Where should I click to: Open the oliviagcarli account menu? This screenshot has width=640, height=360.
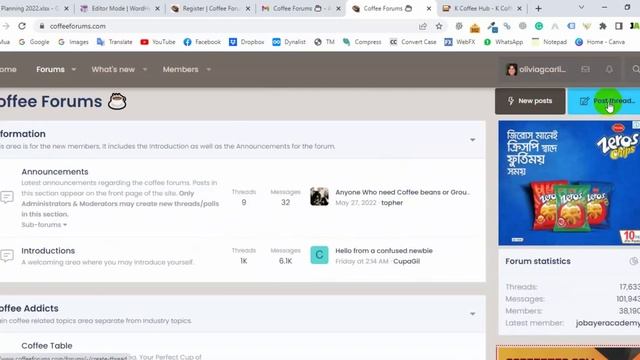click(x=536, y=69)
